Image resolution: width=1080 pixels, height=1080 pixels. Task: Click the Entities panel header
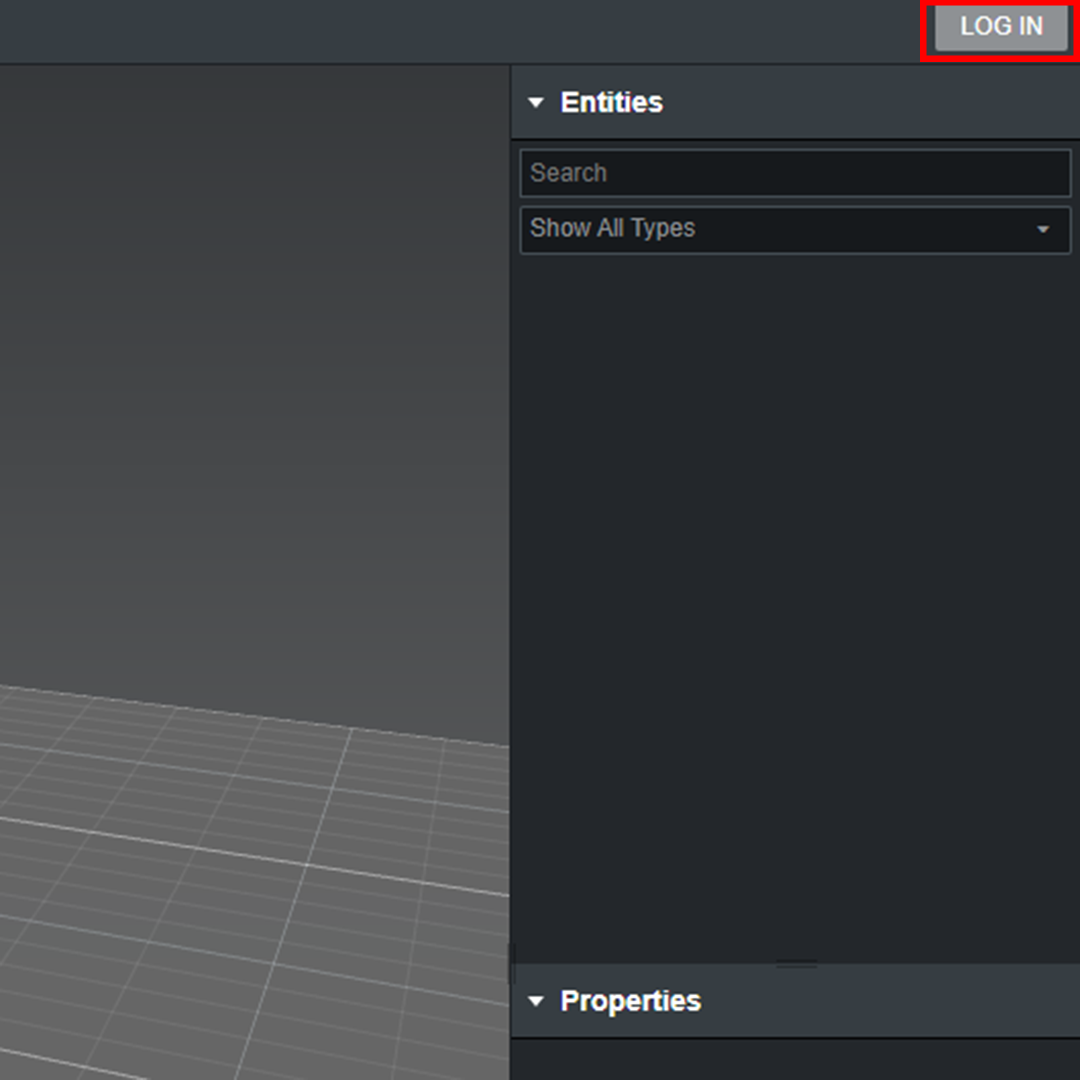click(x=611, y=102)
